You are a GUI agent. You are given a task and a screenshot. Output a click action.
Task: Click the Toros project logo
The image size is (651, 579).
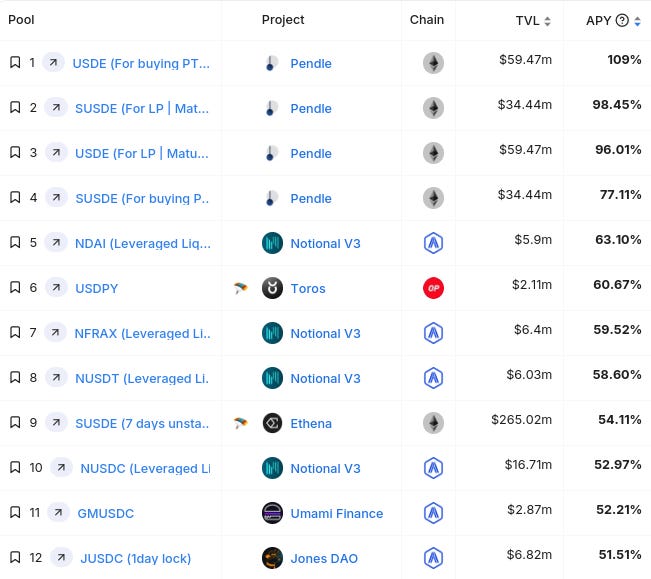pos(272,288)
